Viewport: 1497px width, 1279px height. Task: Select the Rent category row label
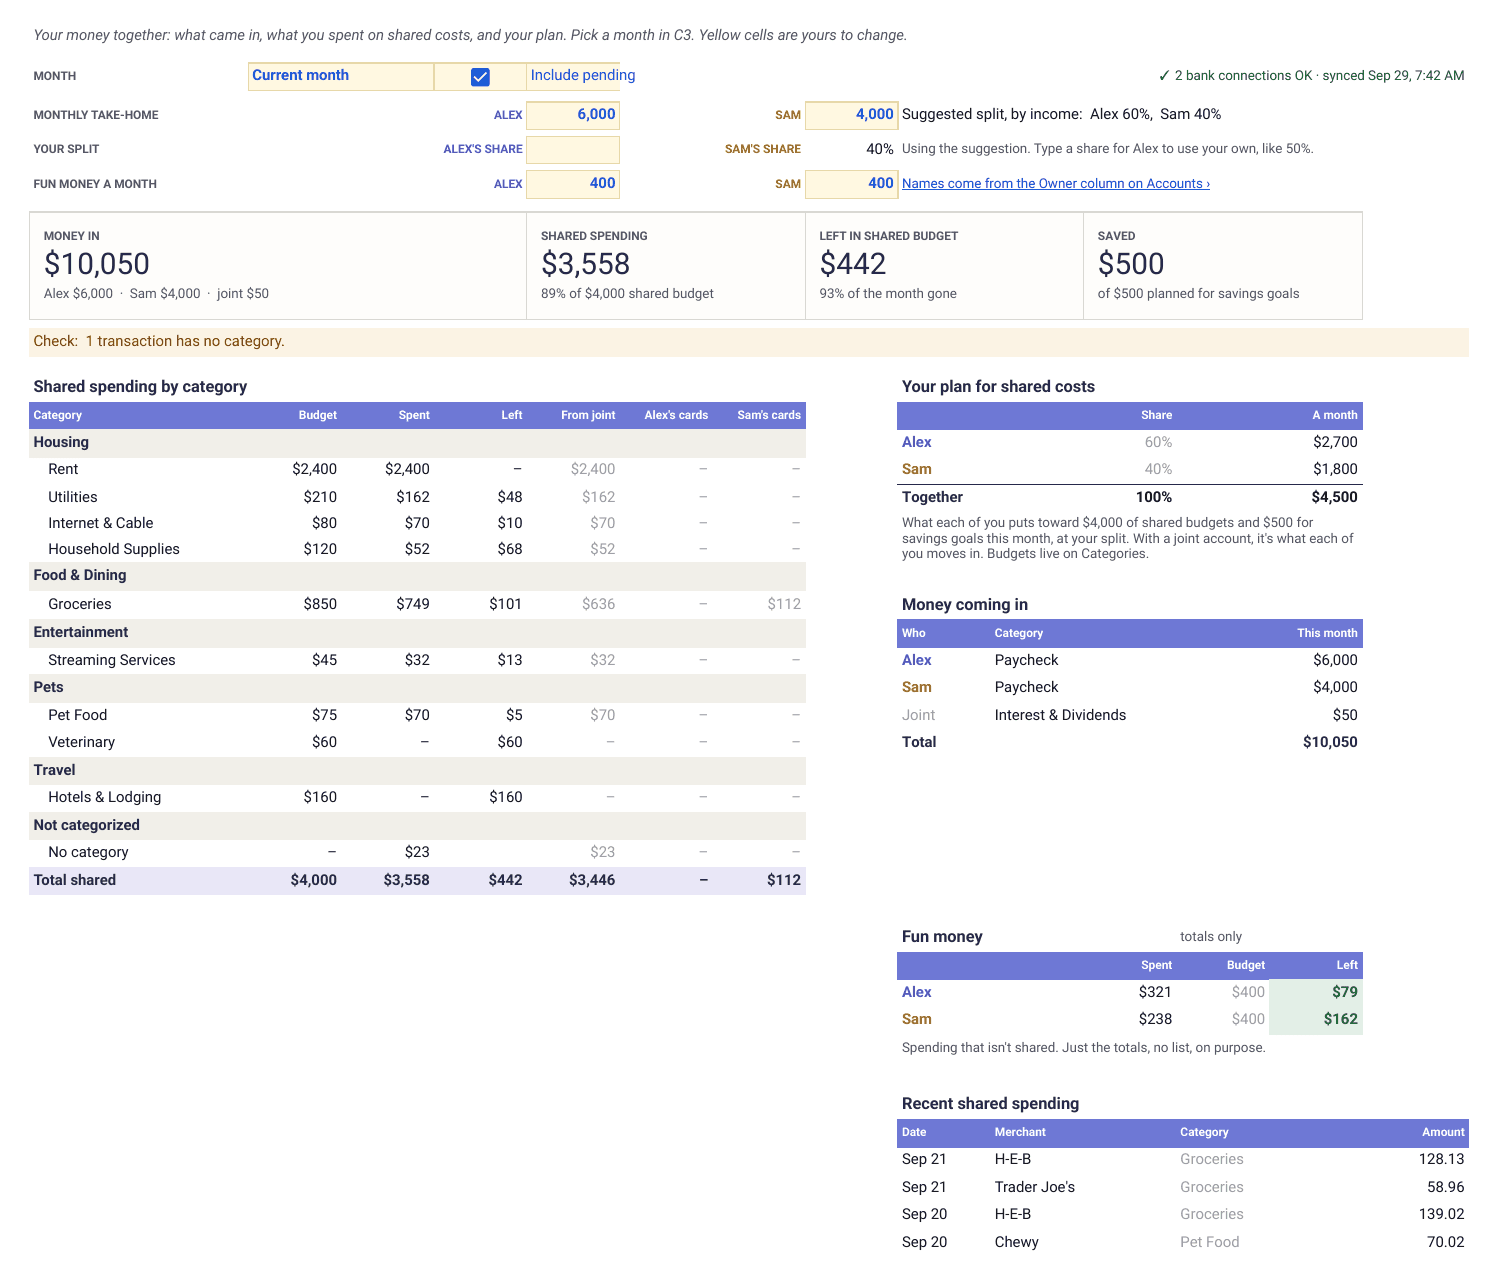click(x=63, y=469)
